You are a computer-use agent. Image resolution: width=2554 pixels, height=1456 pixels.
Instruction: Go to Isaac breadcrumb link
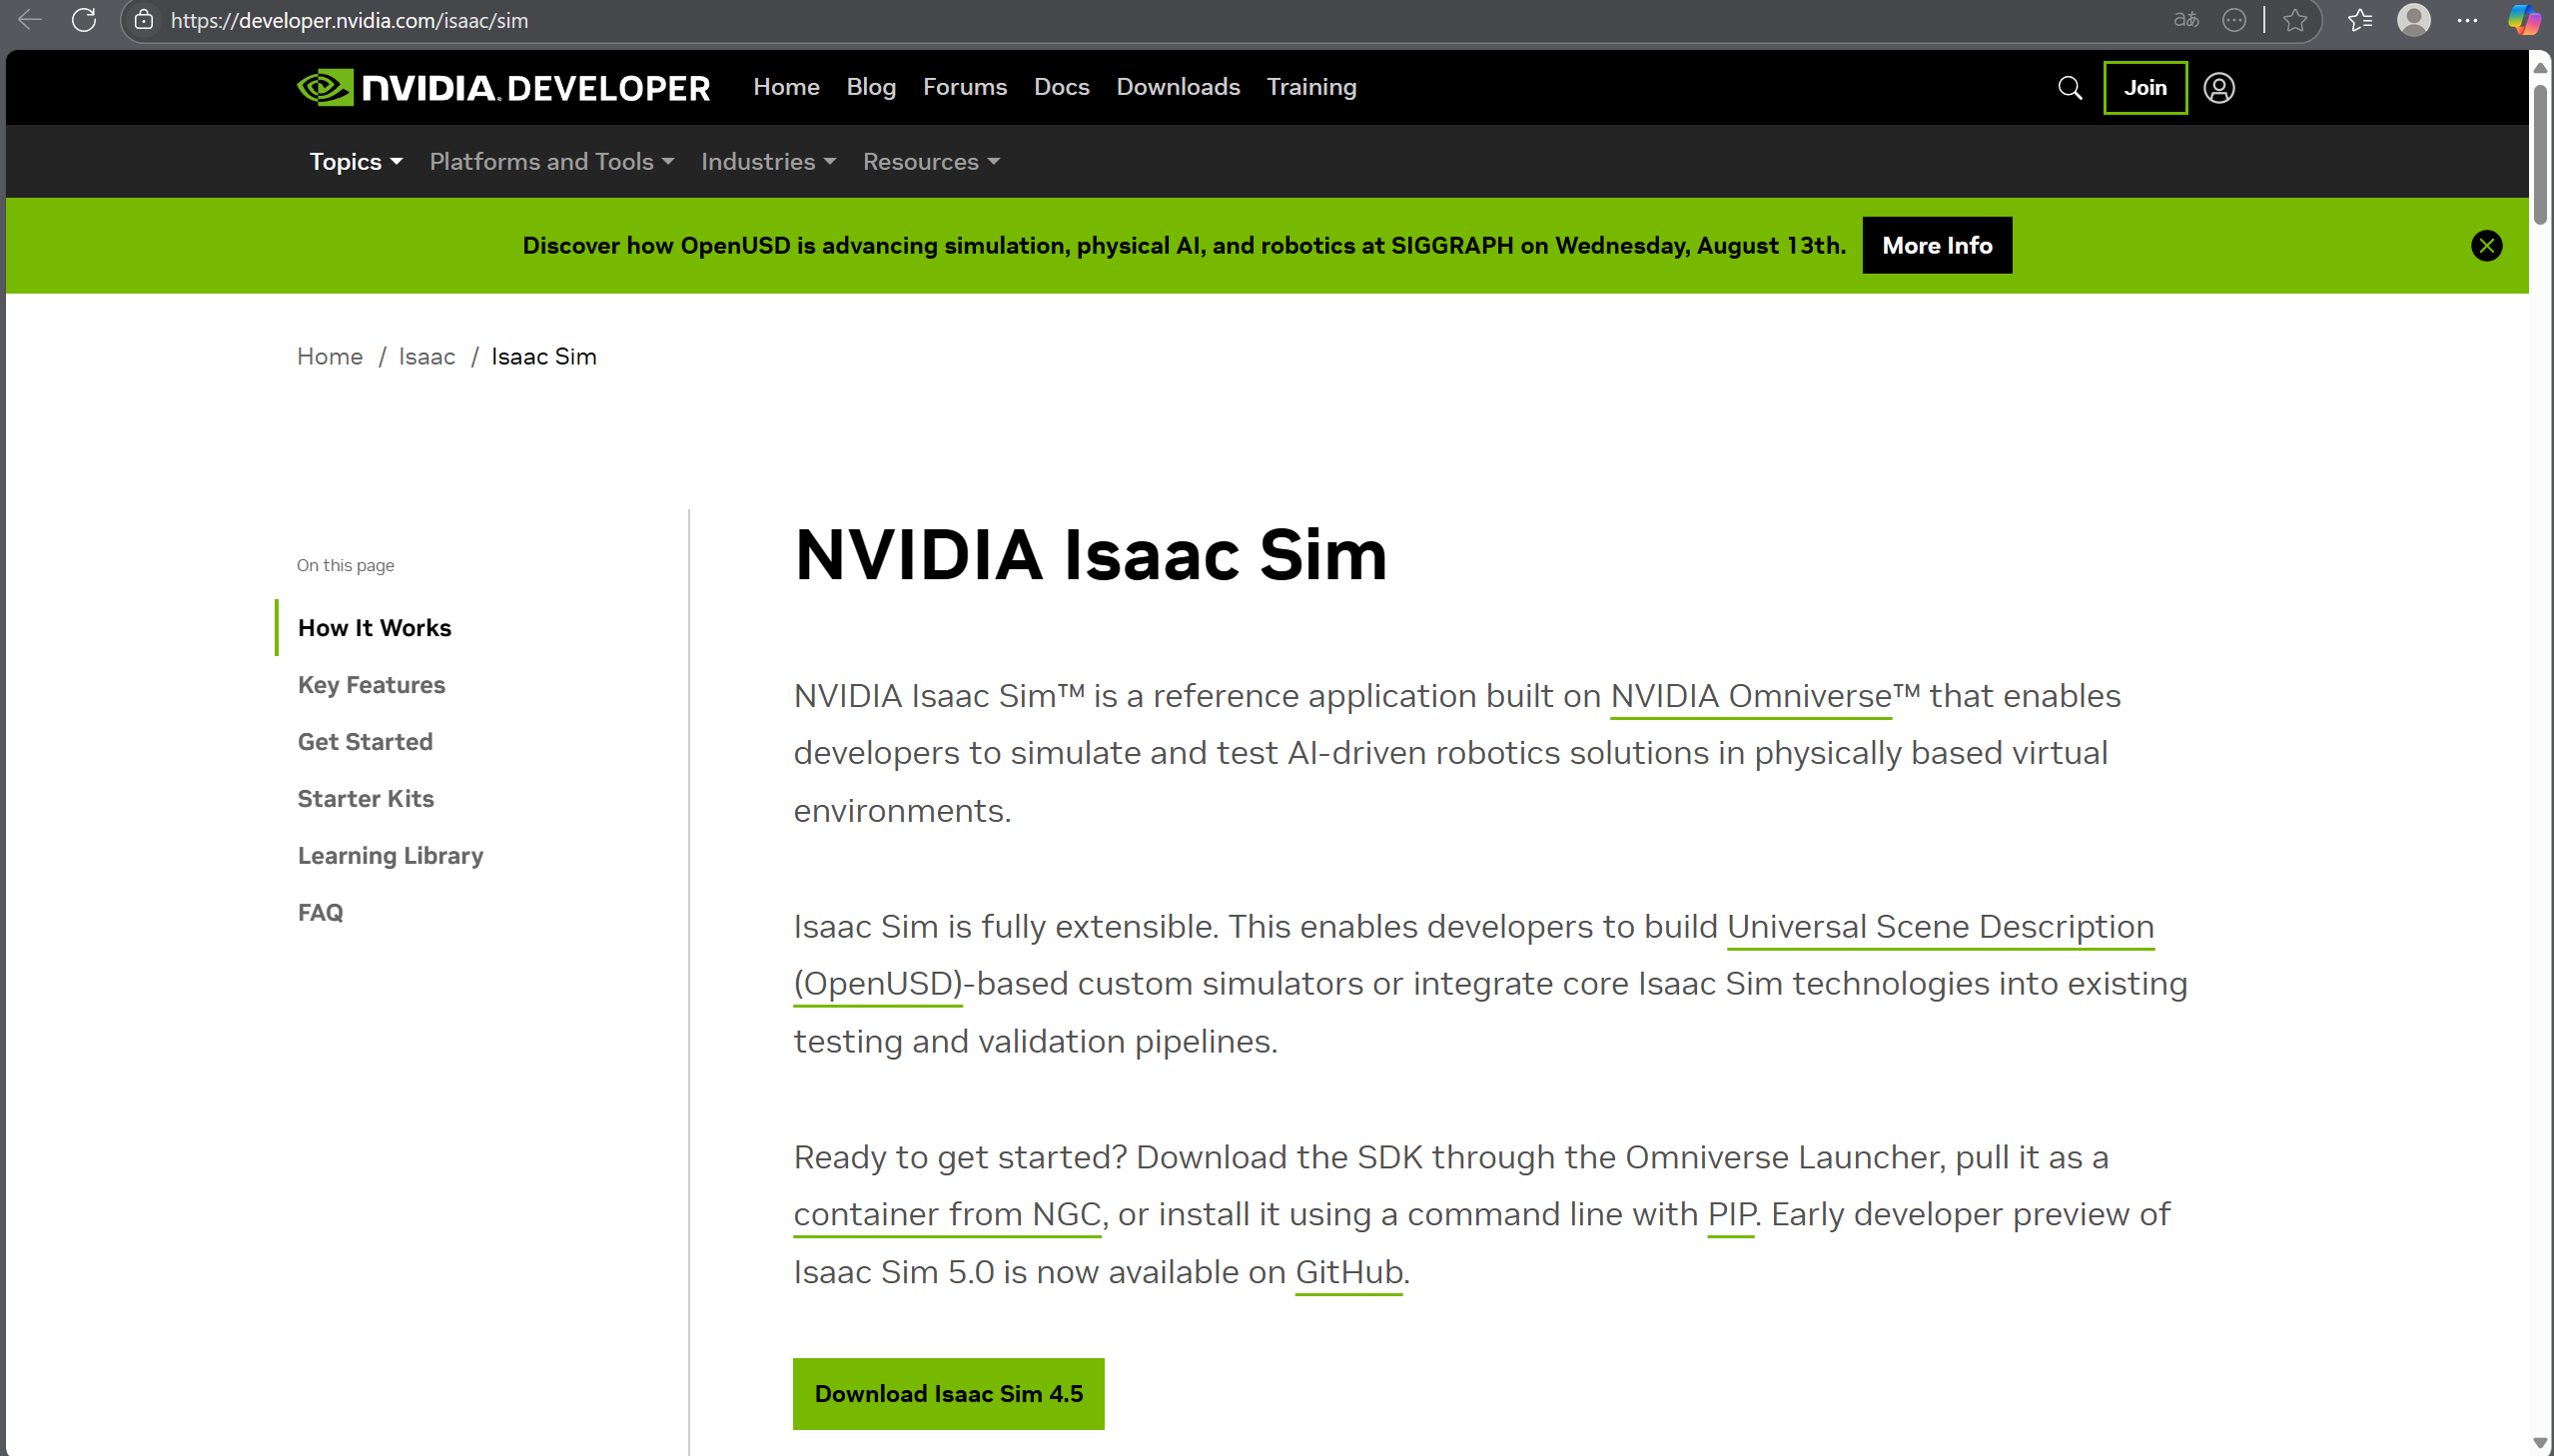(427, 357)
